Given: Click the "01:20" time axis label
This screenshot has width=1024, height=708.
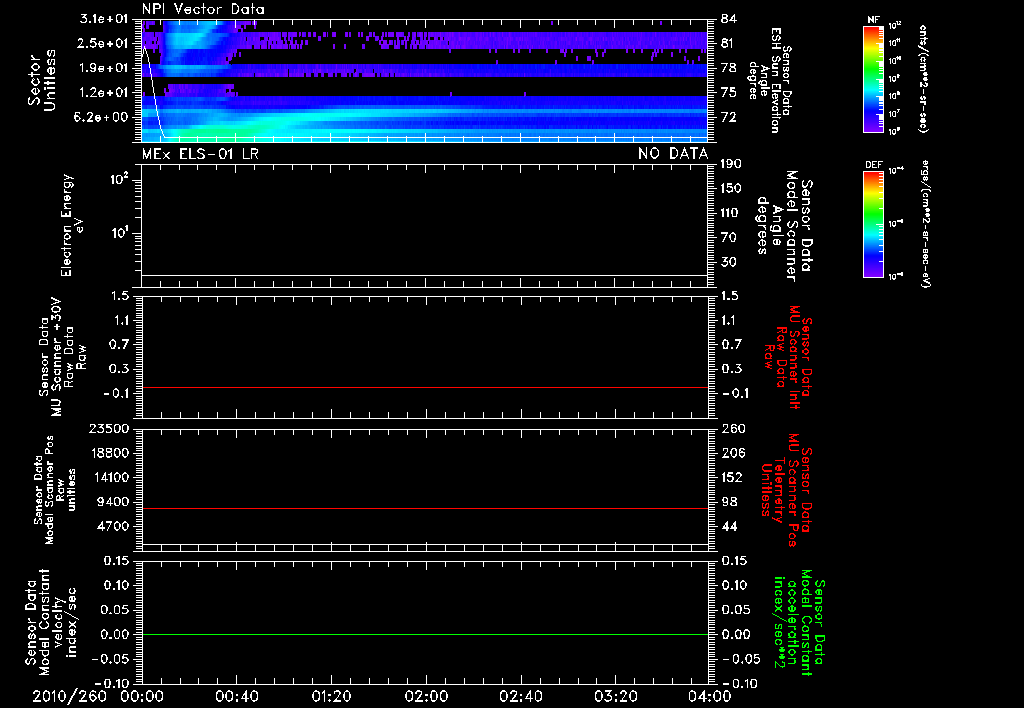Looking at the screenshot, I should click(x=331, y=696).
